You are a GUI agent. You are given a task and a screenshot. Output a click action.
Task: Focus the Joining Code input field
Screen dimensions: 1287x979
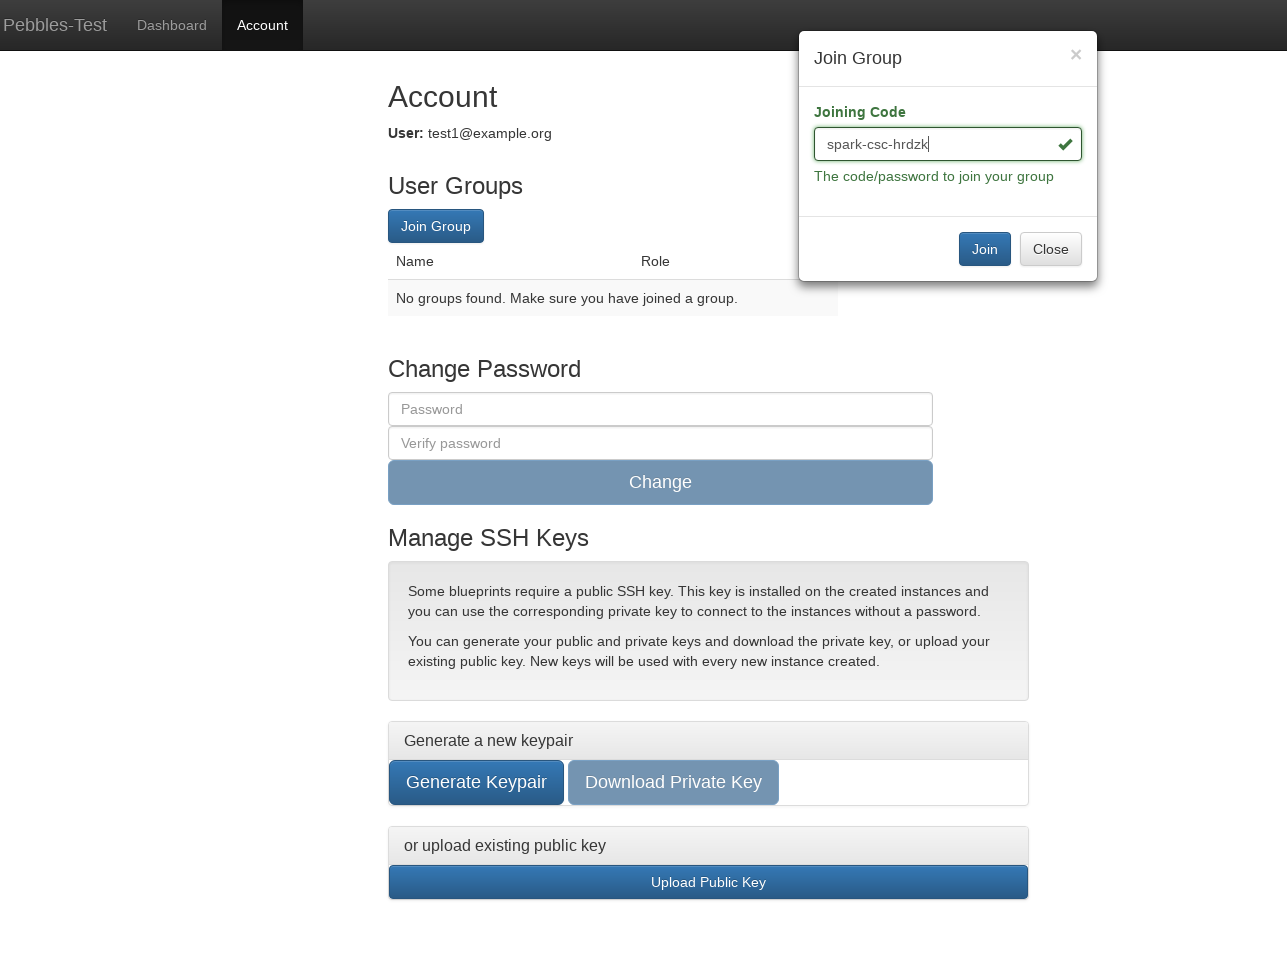pos(948,144)
